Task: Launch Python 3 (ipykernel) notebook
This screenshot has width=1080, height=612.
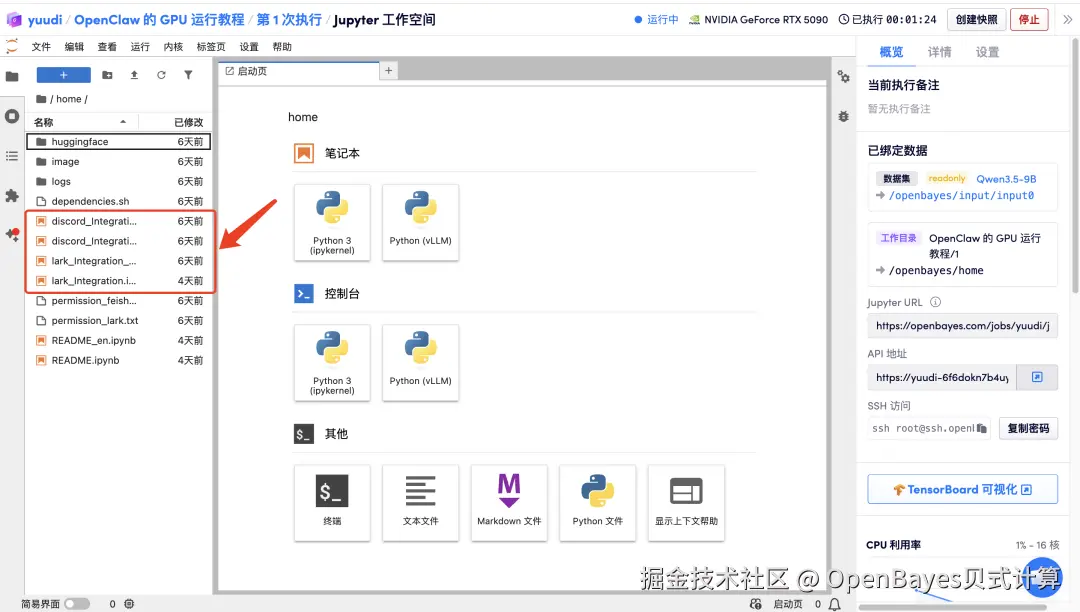Action: click(x=332, y=222)
